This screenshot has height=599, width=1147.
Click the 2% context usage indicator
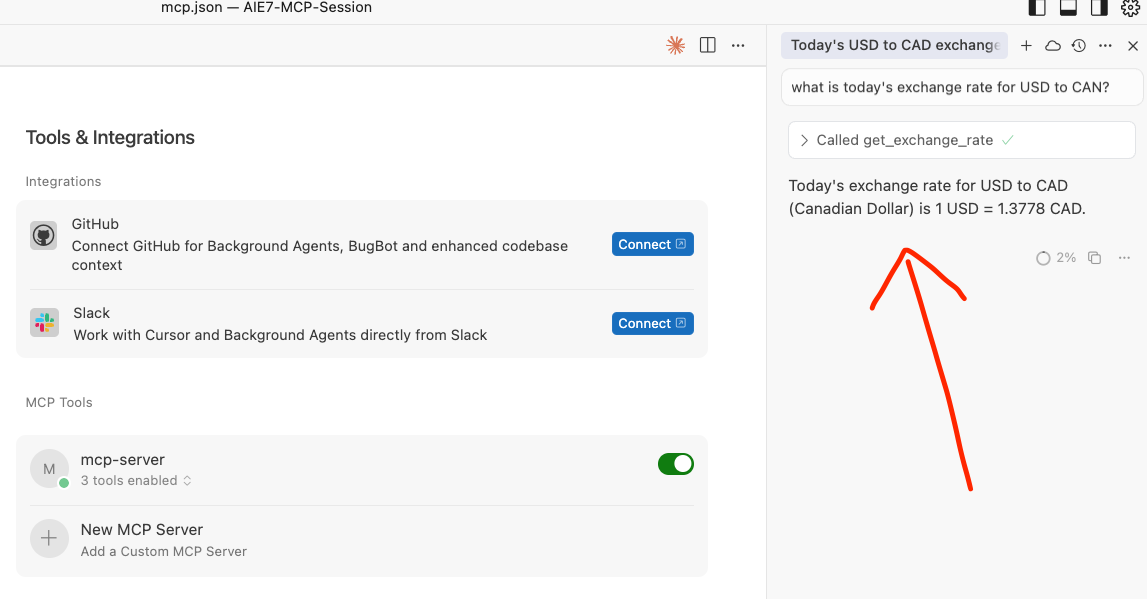pos(1053,257)
